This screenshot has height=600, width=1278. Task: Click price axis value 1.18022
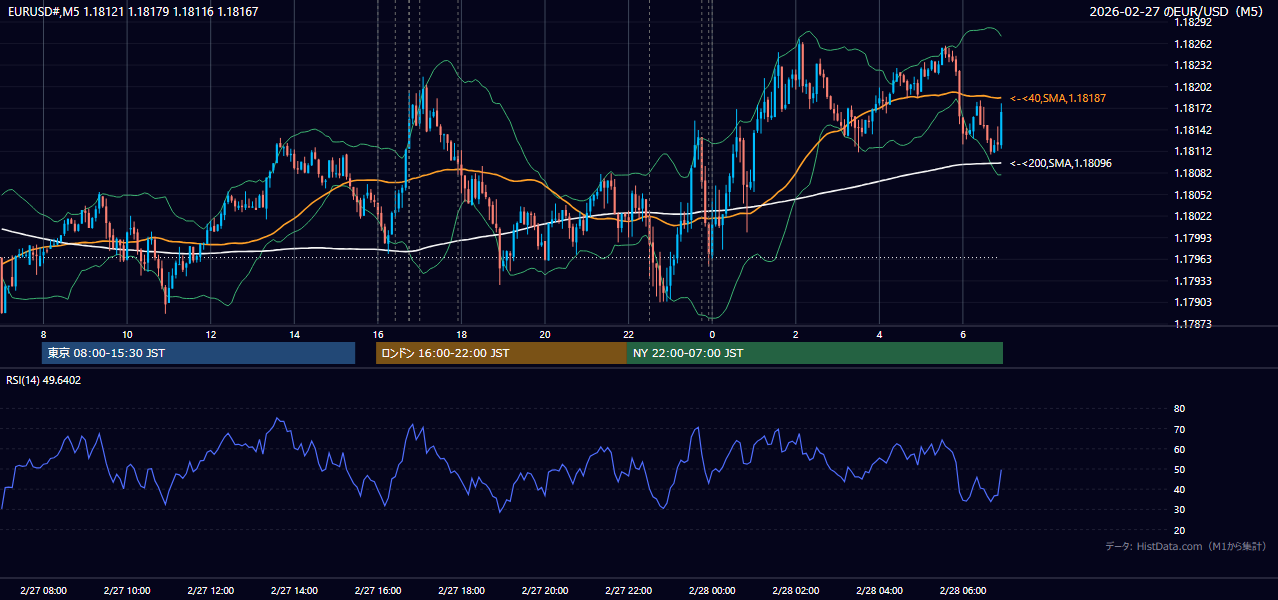[1192, 216]
